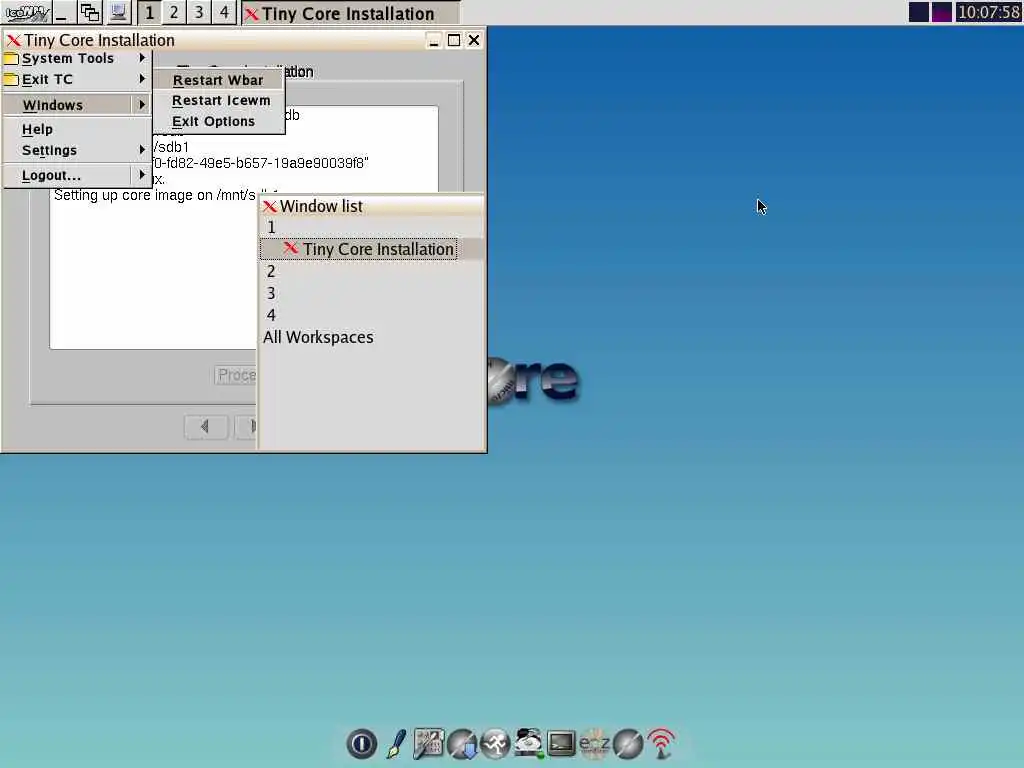
Task: Click the purple network monitor in the tray
Action: click(941, 12)
